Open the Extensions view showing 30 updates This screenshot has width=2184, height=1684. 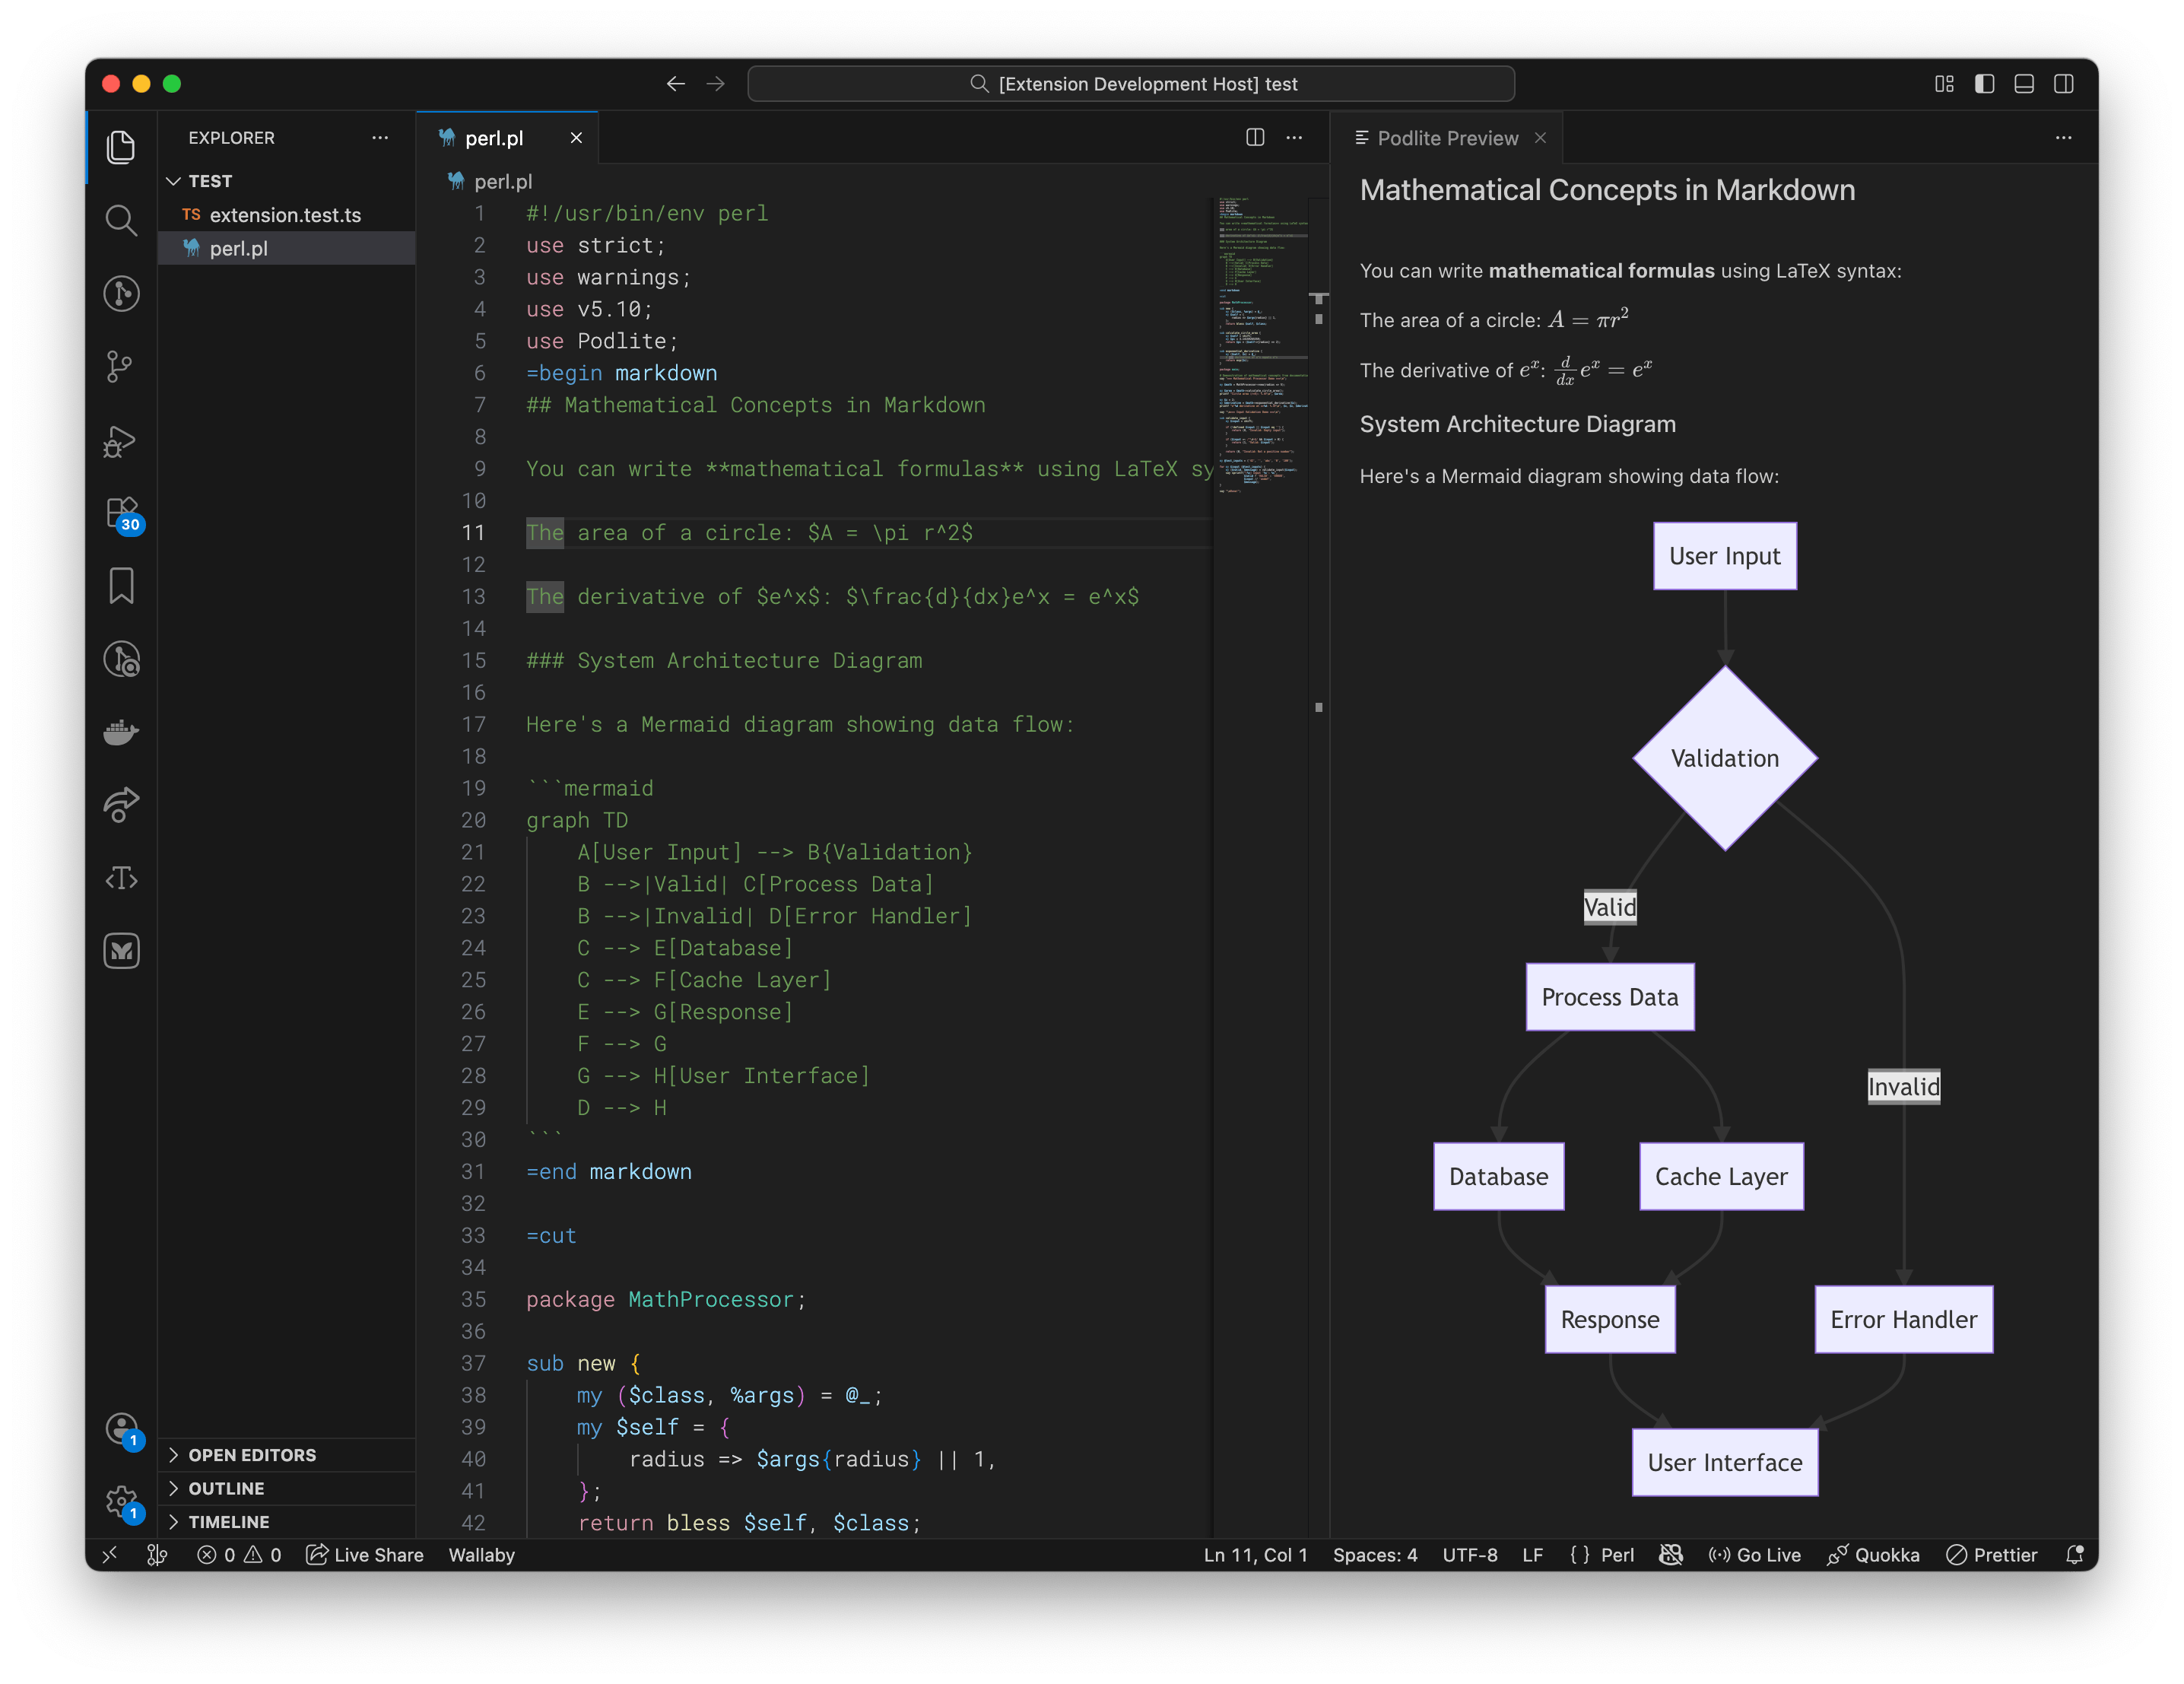coord(121,514)
